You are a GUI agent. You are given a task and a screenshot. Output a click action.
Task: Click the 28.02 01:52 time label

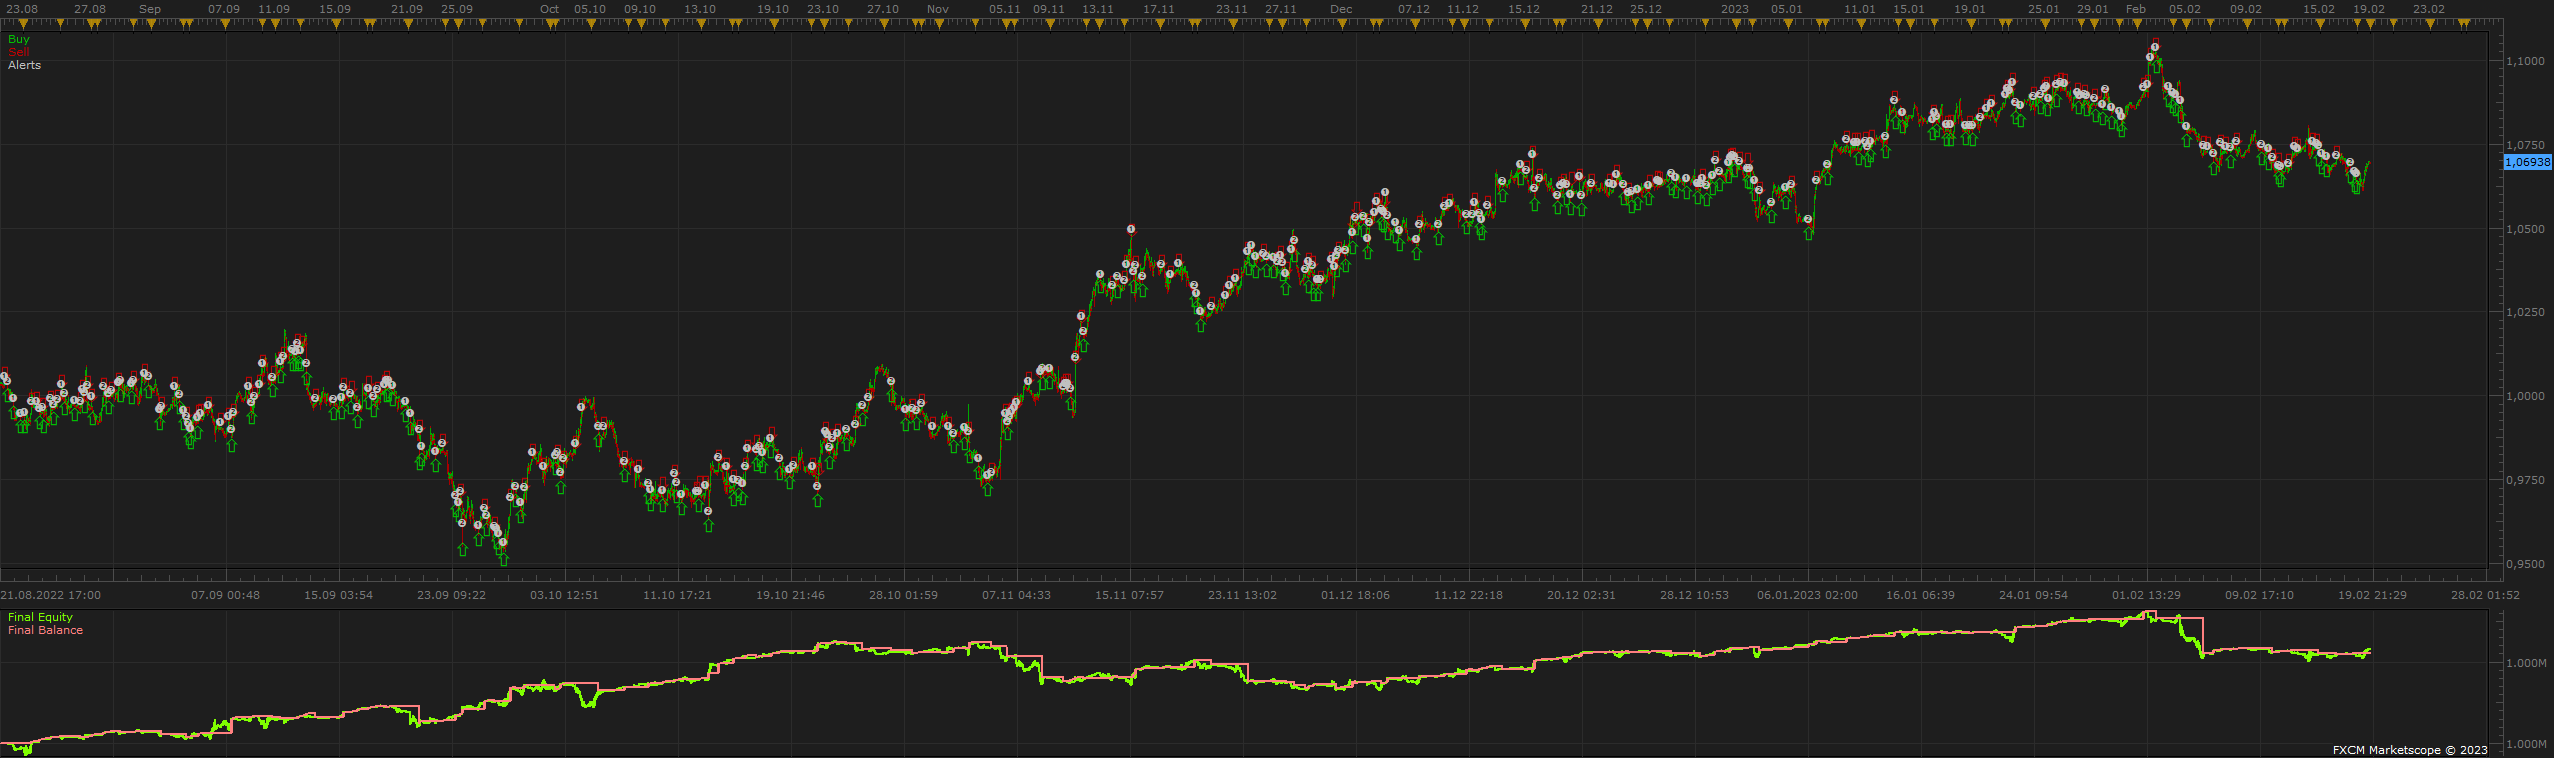click(2485, 595)
